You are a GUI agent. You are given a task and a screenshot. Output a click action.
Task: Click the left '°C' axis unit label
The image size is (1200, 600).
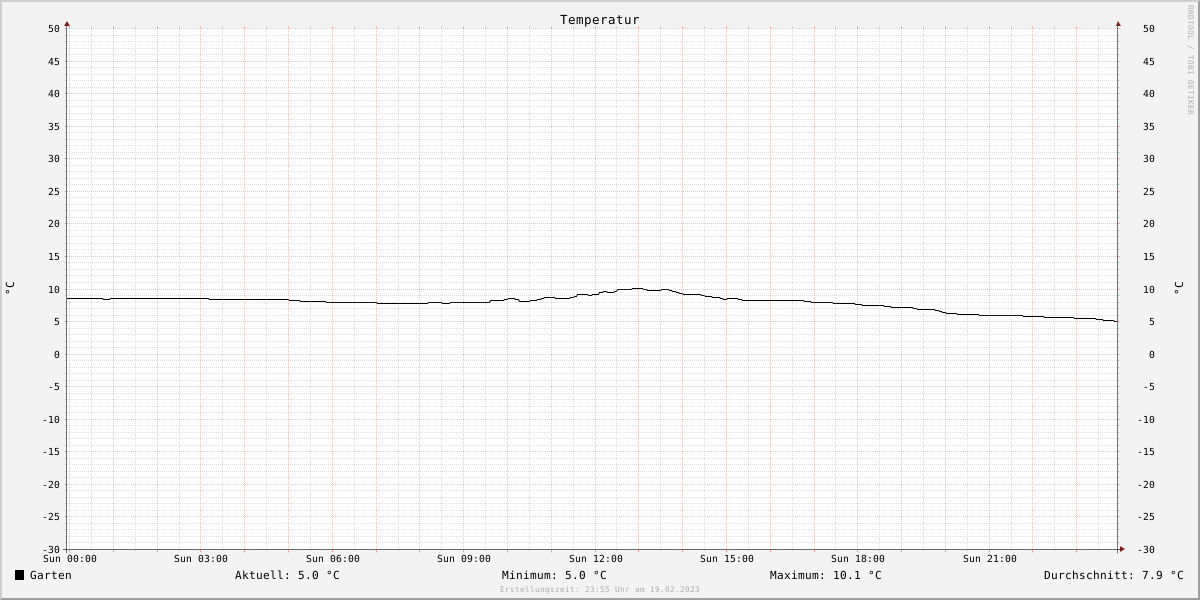click(x=10, y=287)
